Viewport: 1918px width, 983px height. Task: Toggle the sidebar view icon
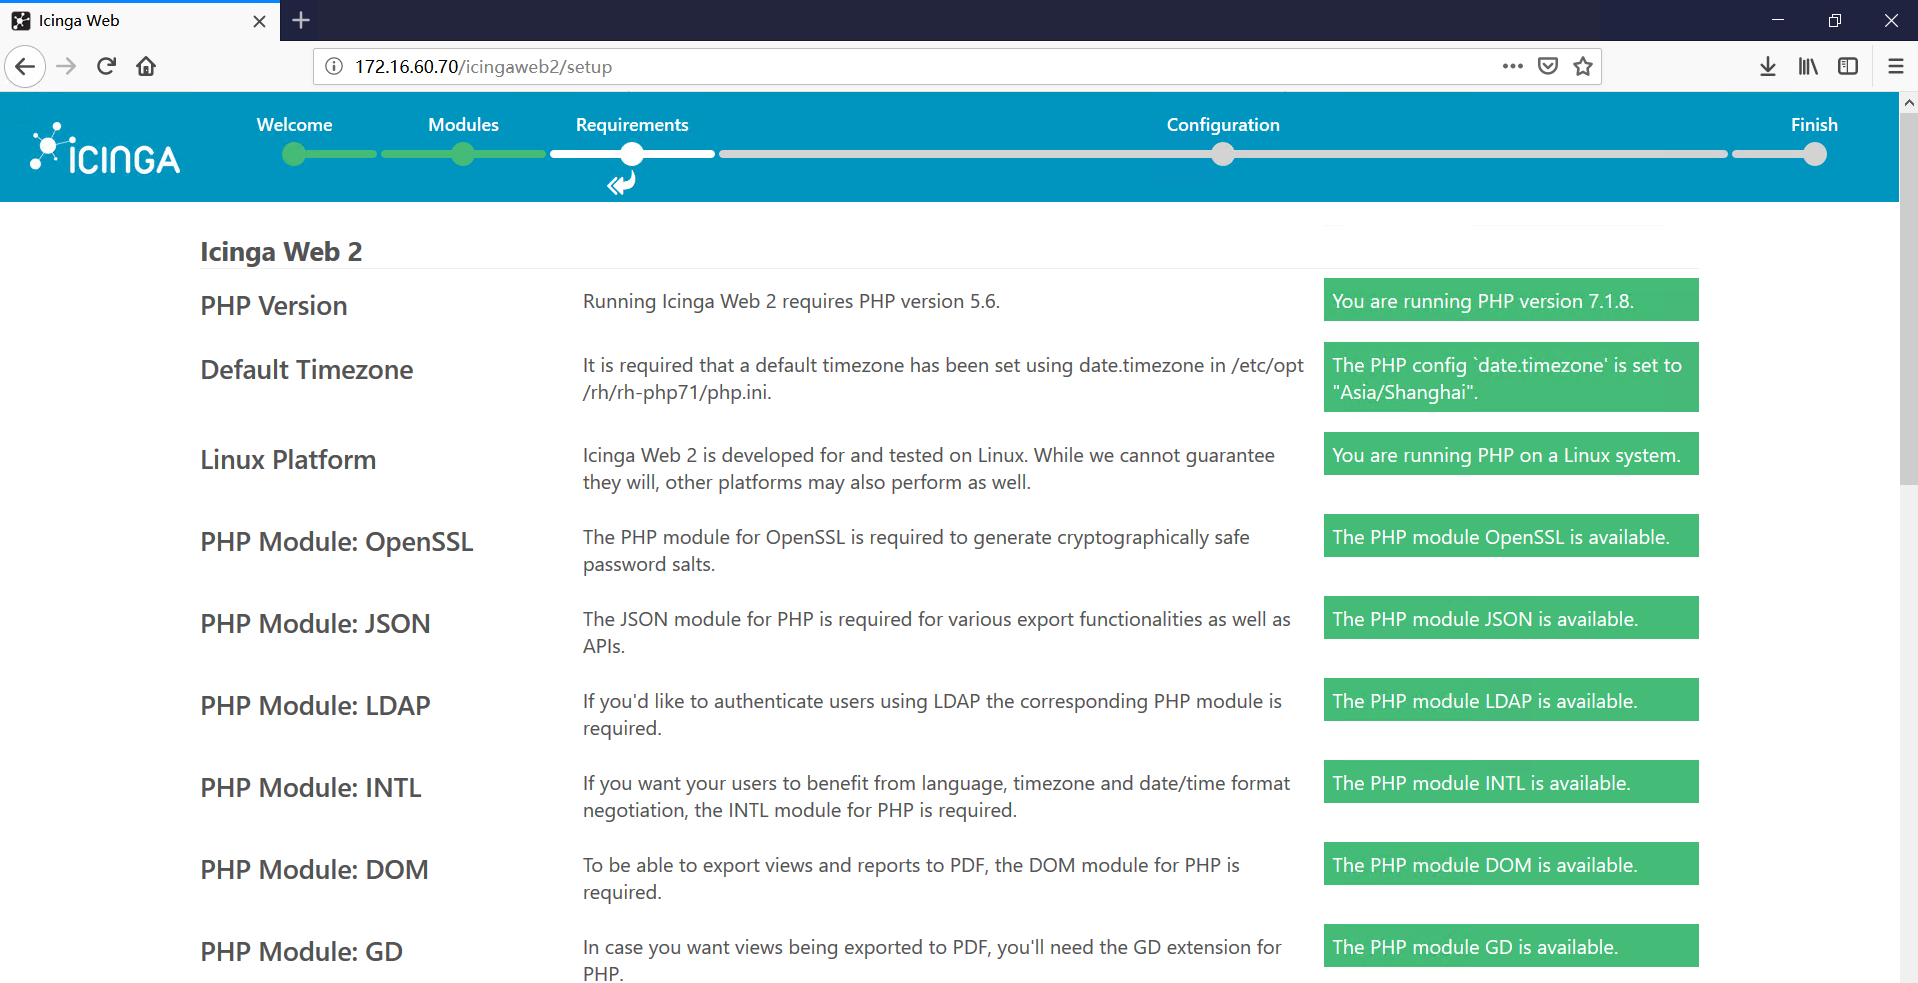tap(1848, 67)
